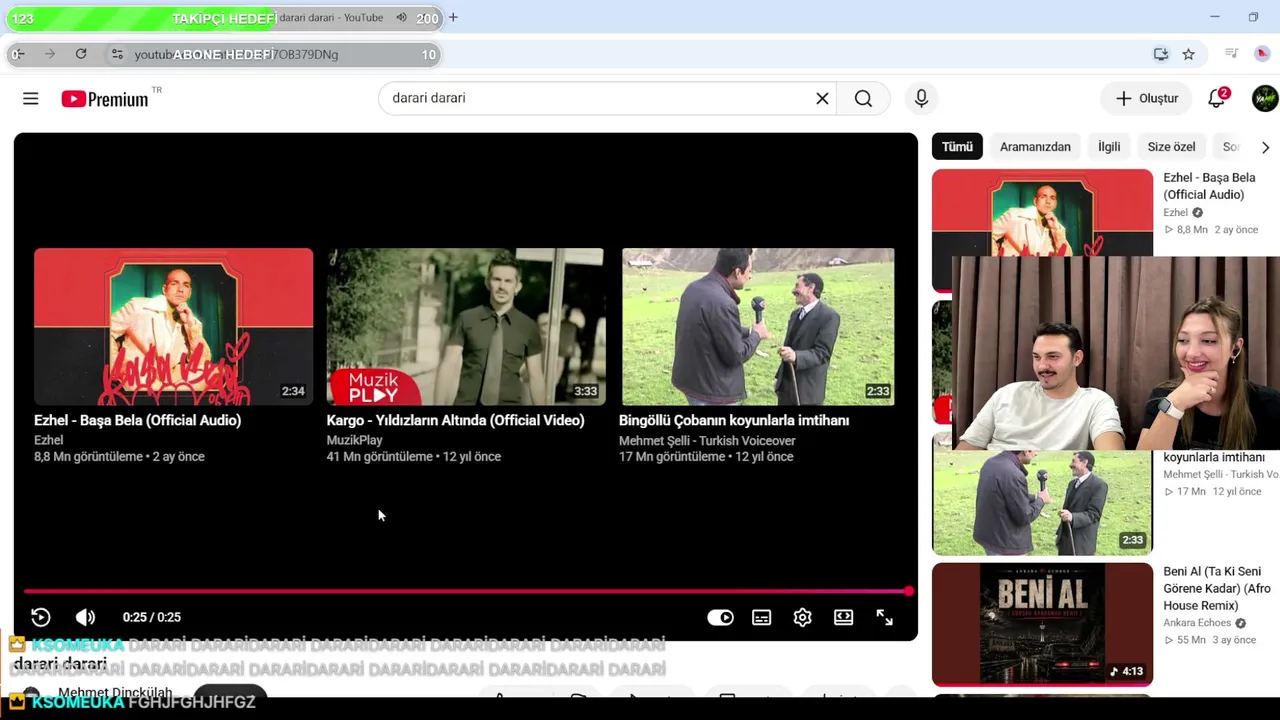Clear the search text with the X
The height and width of the screenshot is (720, 1280).
822,98
